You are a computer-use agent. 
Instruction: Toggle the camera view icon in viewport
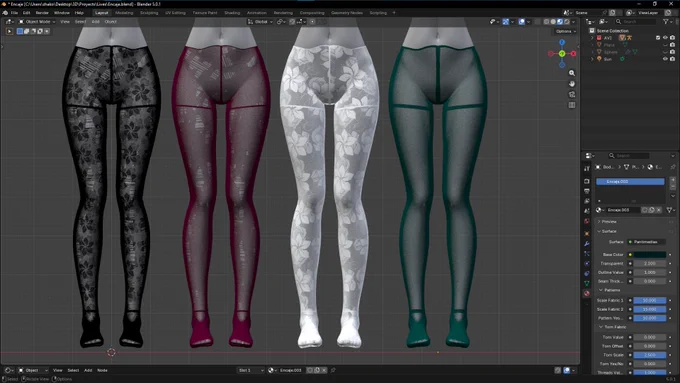coord(572,95)
